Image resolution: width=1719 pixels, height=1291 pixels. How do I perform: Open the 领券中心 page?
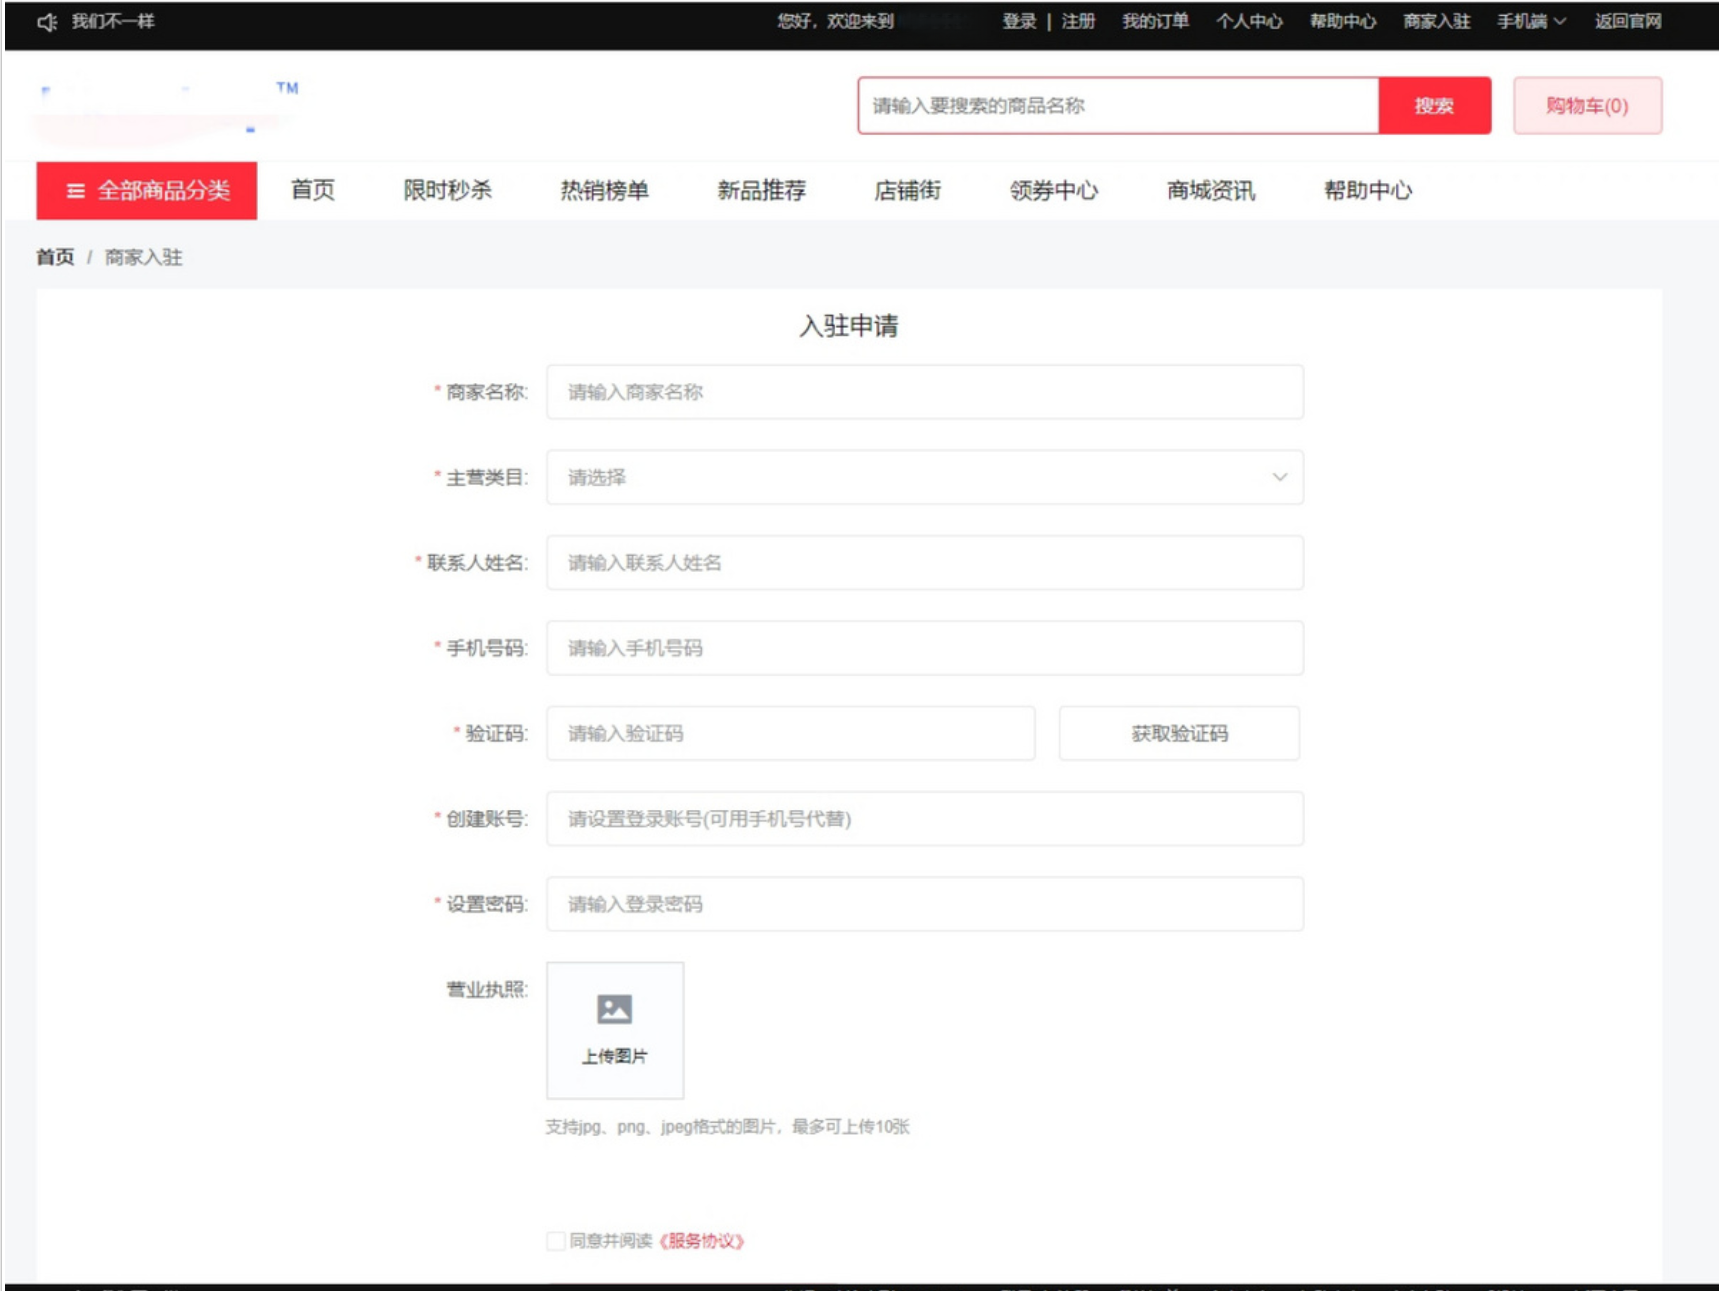1053,191
